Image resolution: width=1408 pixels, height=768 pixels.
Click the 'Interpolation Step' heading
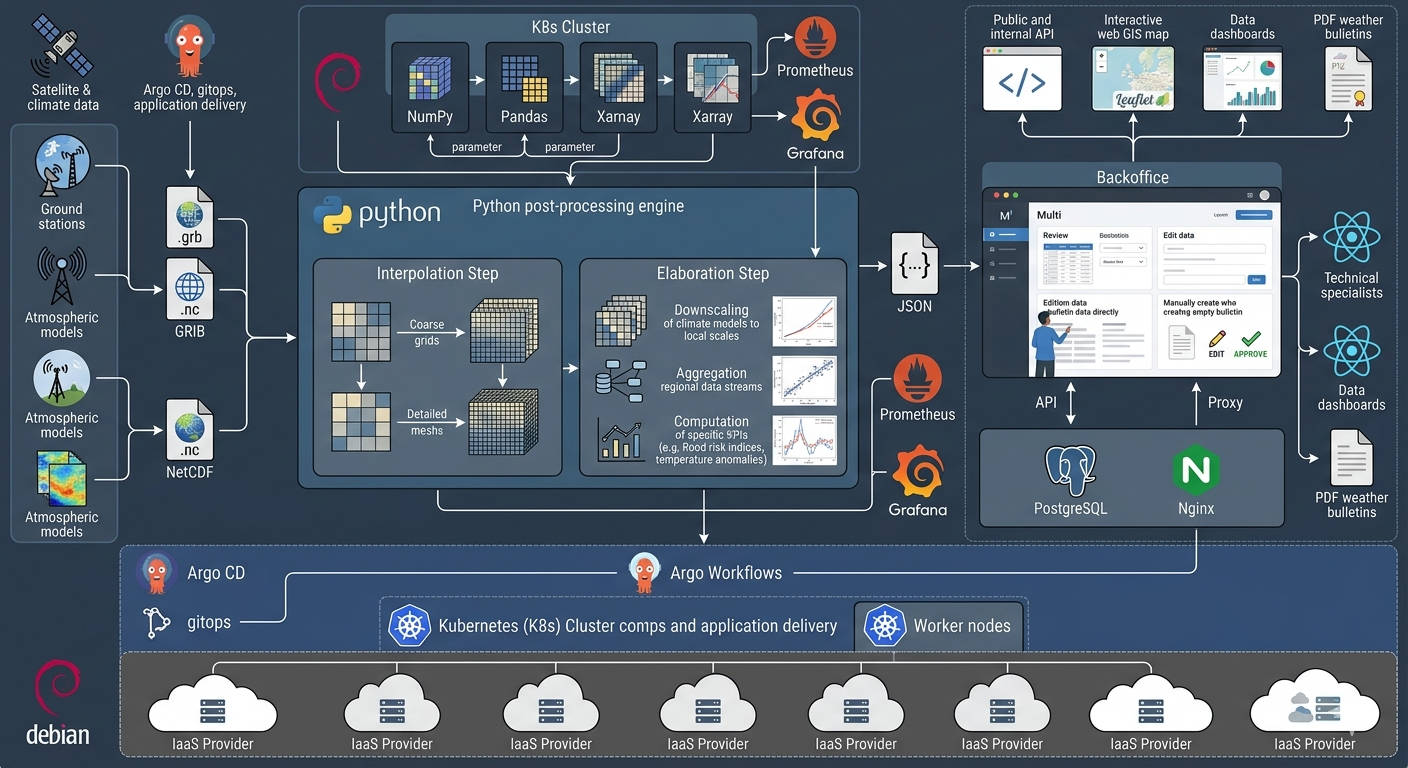(437, 274)
